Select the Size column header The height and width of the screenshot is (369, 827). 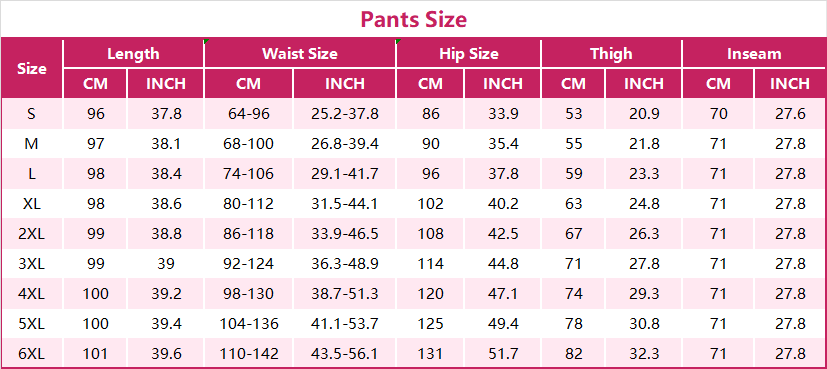pyautogui.click(x=32, y=69)
